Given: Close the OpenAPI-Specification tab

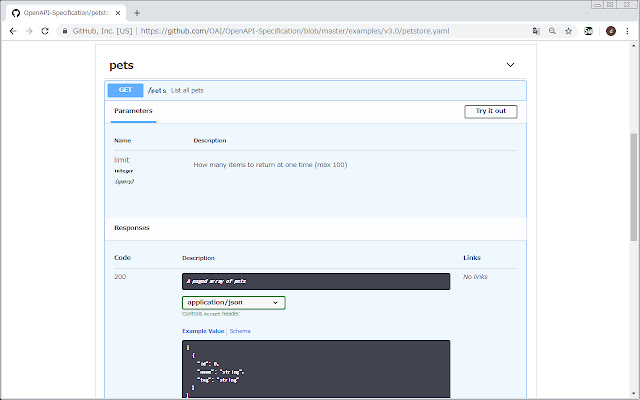Looking at the screenshot, I should point(118,12).
